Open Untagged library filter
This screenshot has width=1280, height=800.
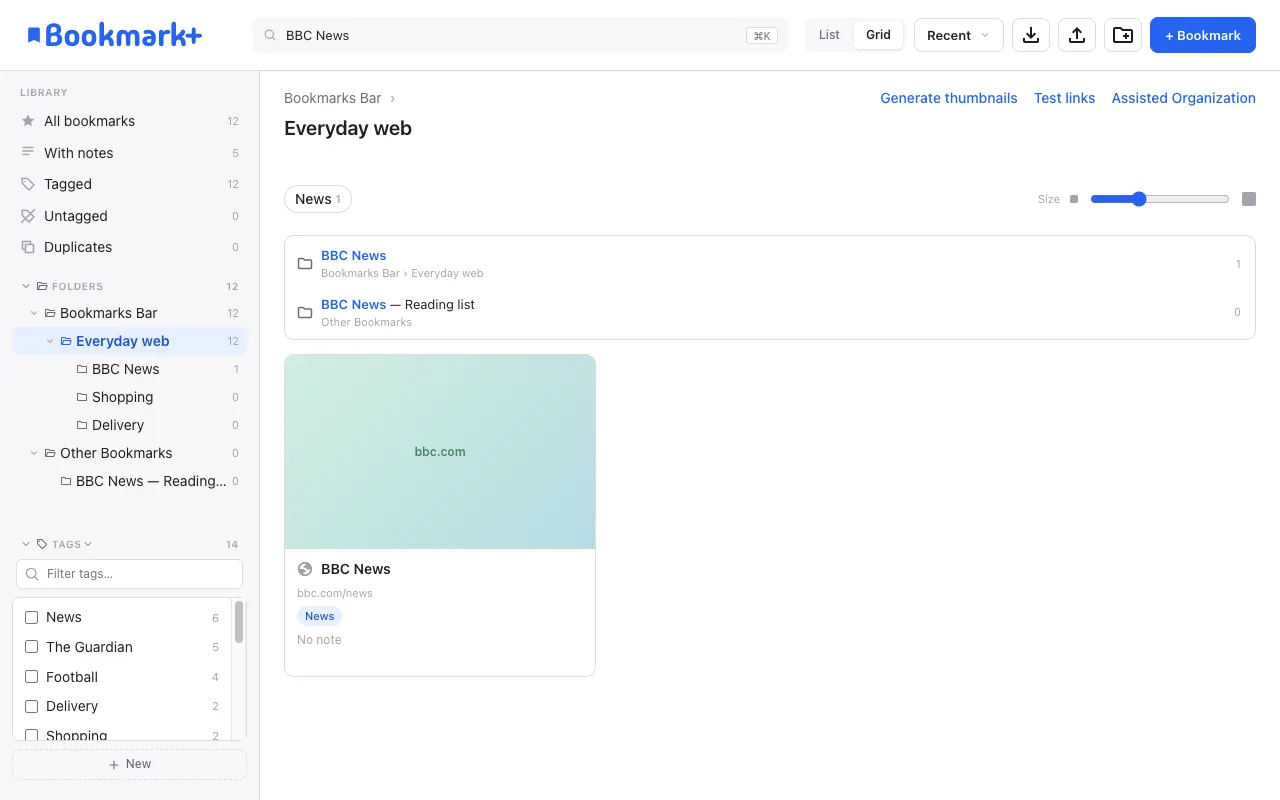(130, 216)
